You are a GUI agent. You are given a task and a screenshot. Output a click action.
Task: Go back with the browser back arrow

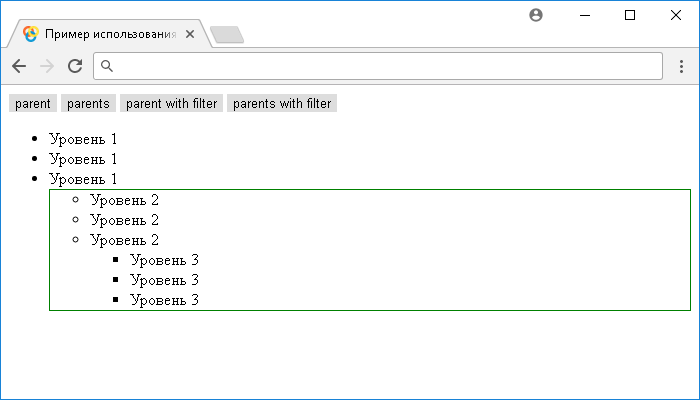tap(19, 66)
